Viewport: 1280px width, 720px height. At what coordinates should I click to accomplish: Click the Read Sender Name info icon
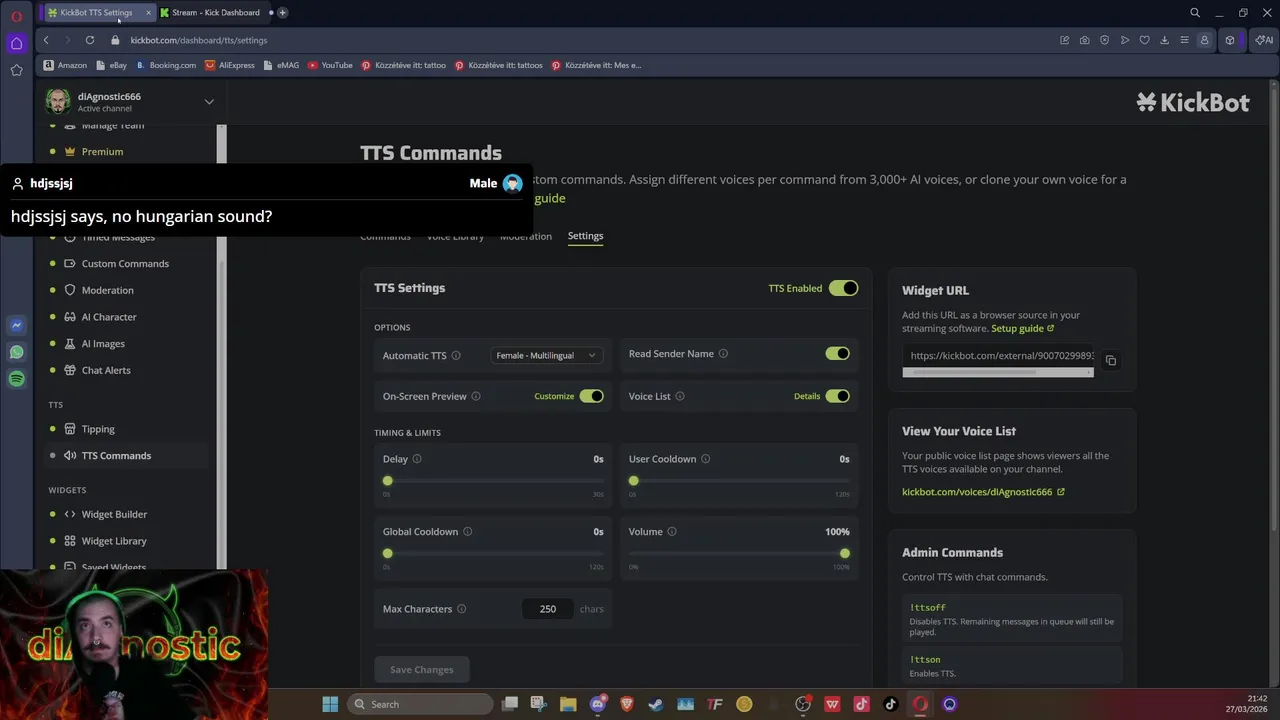tap(723, 353)
